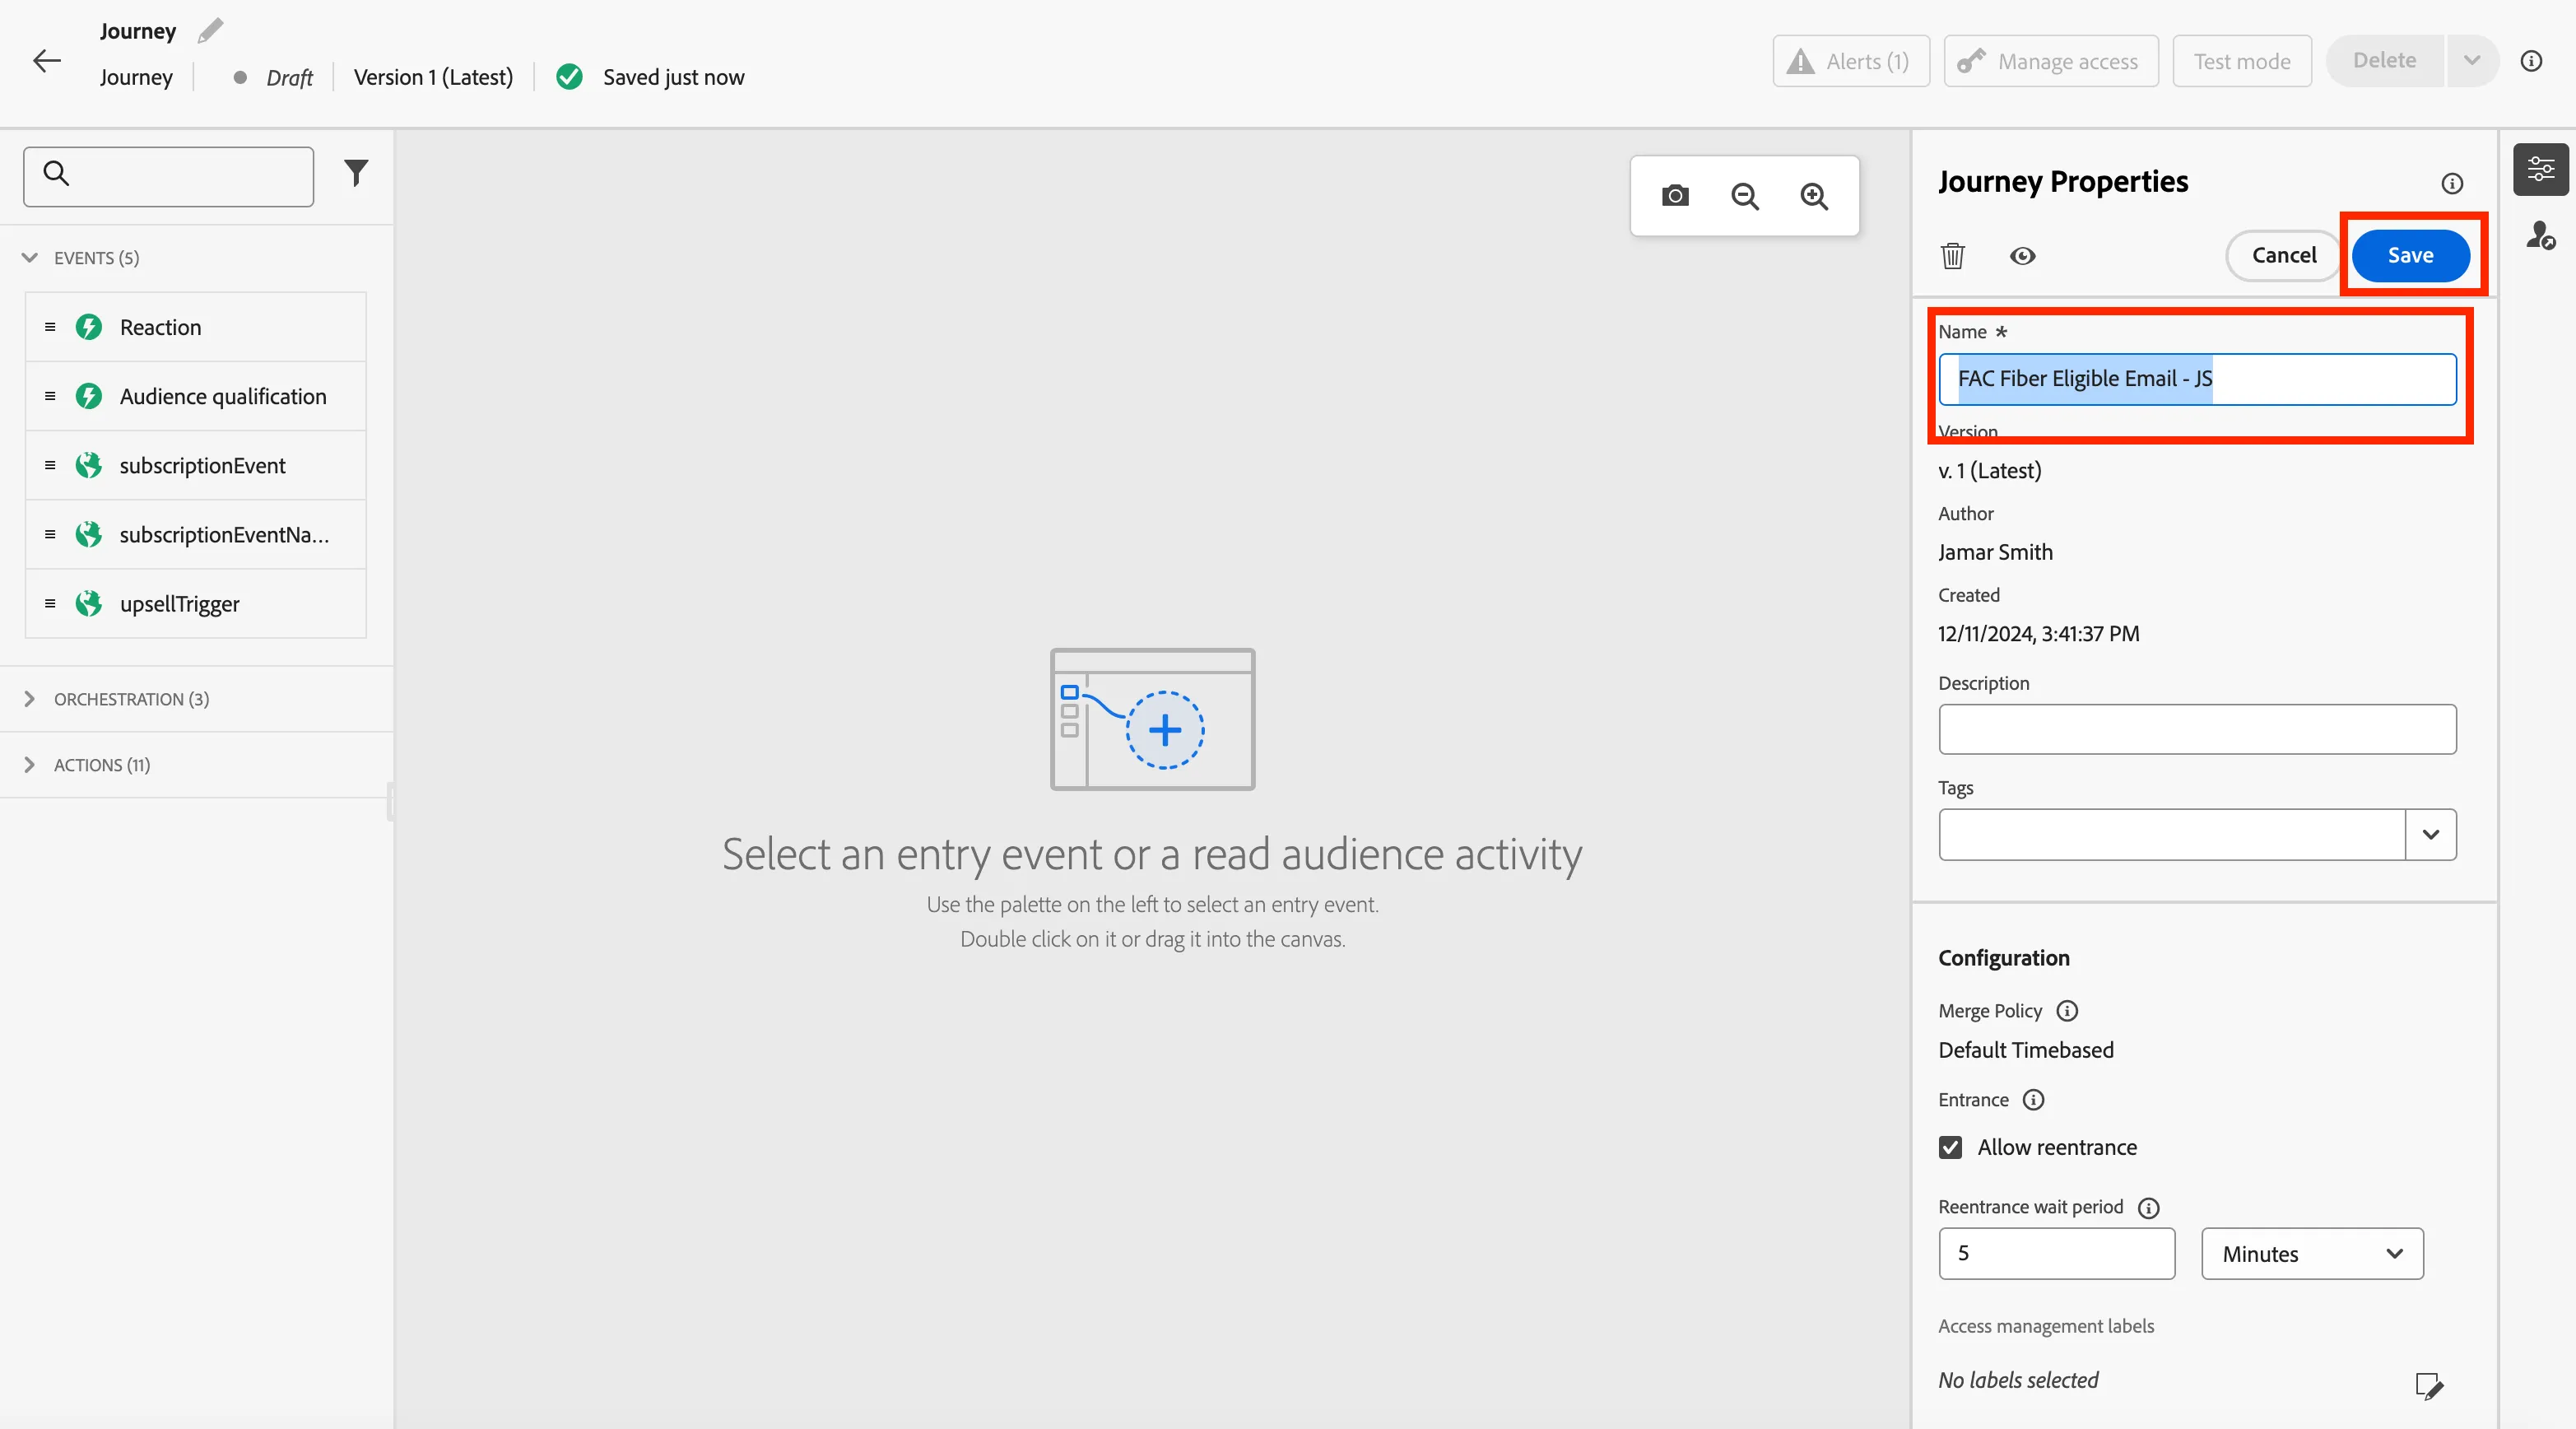Edit journey title with pencil icon
Screen dimensions: 2576x1429
pyautogui.click(x=210, y=31)
